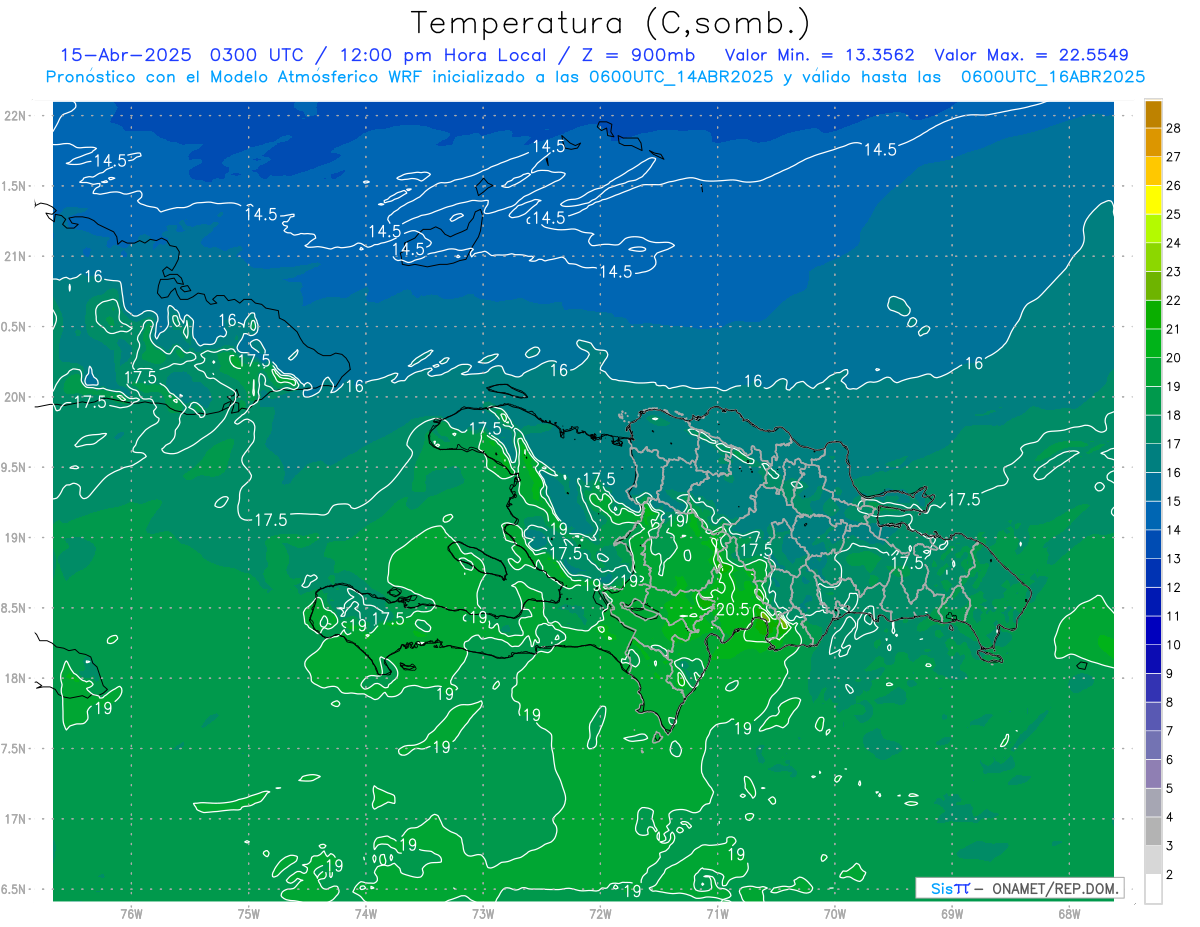Click the "22N" latitude axis label
Screen dimensions: 1200x927
click(14, 116)
